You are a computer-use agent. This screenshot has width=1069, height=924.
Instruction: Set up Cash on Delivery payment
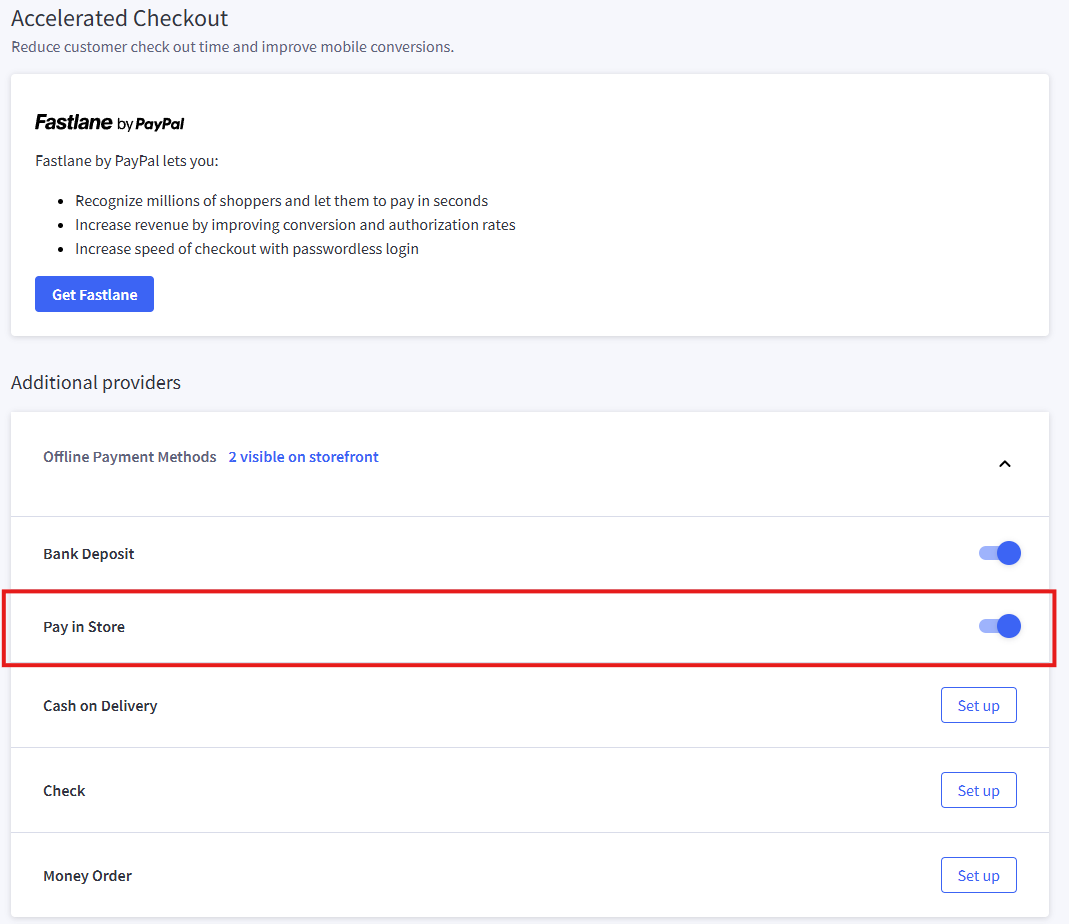pos(977,705)
